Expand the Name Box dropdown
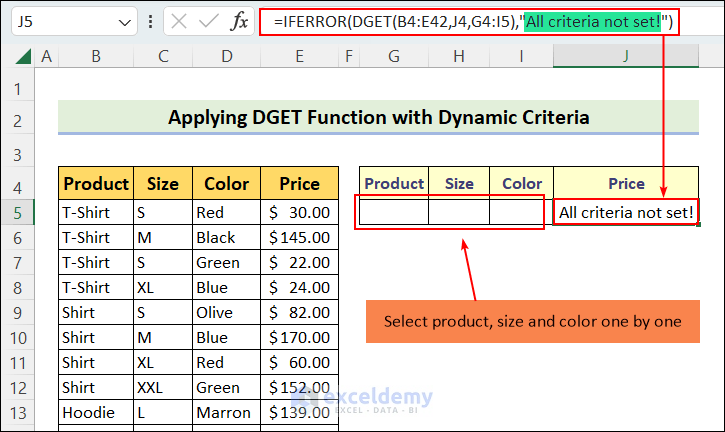 [124, 22]
